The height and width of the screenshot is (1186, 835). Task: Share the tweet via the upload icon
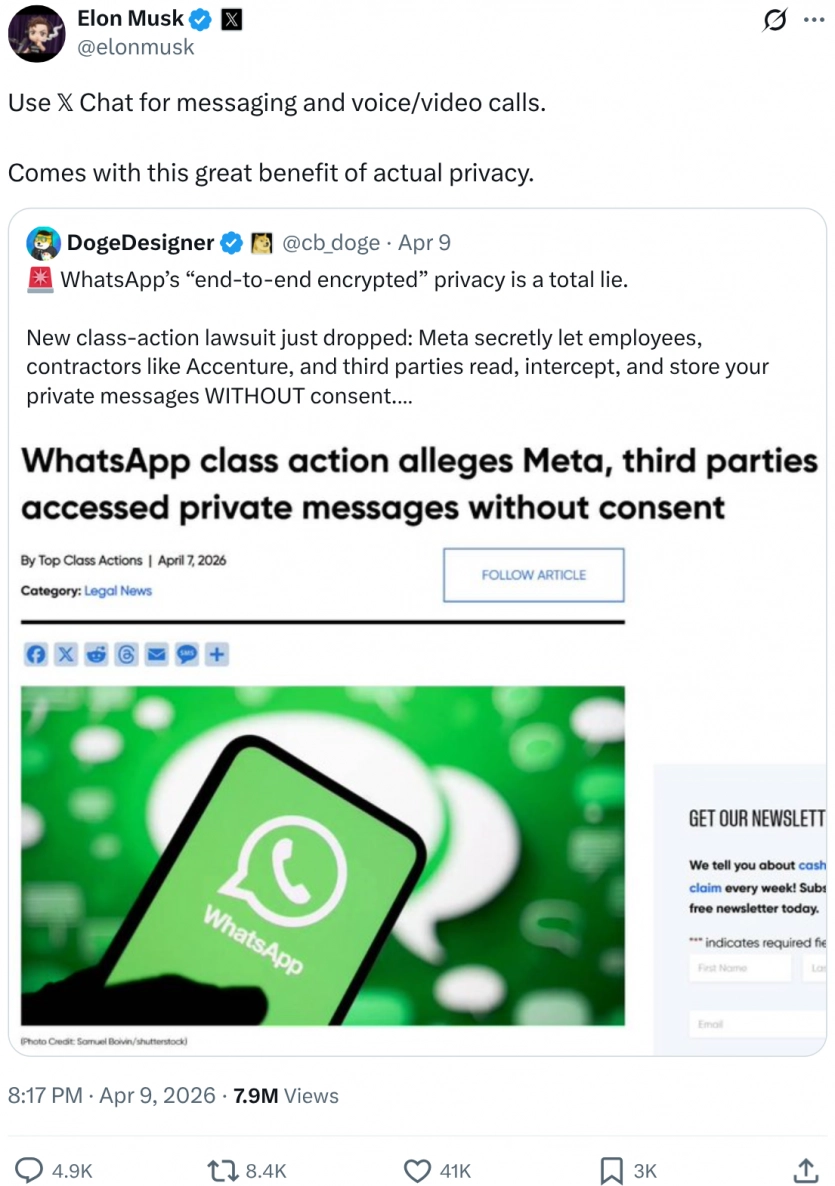click(806, 1169)
